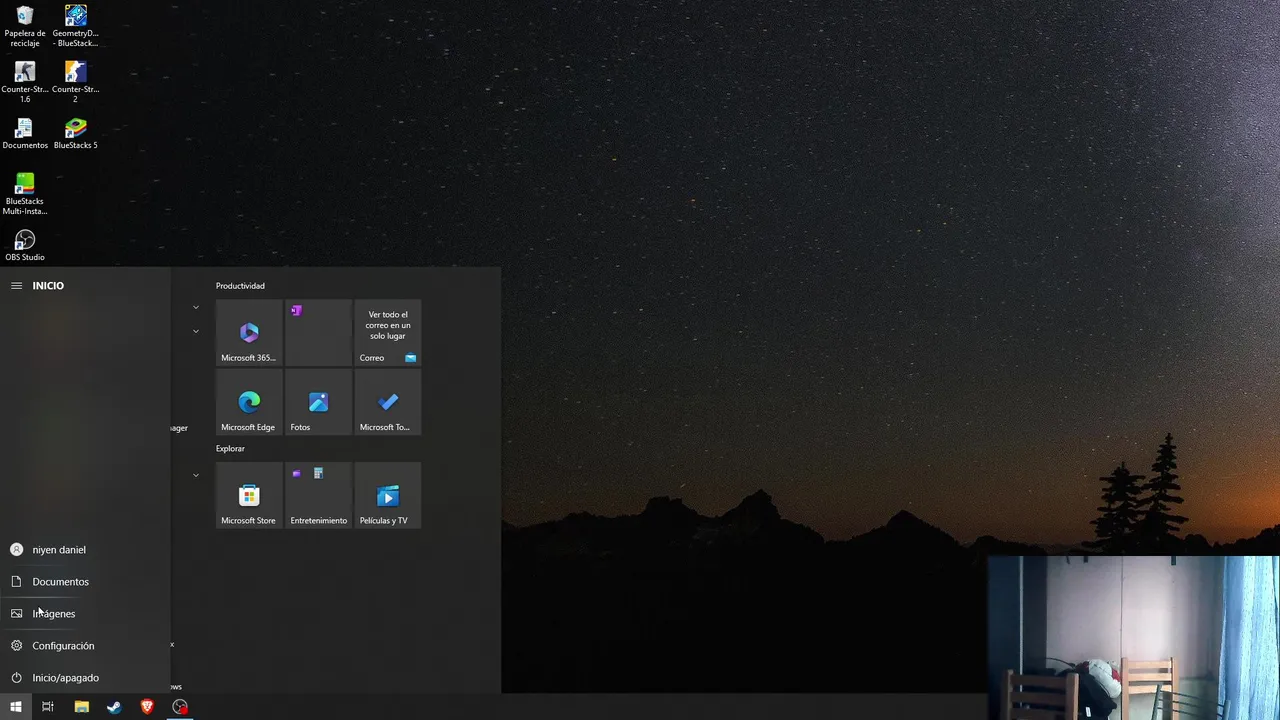The height and width of the screenshot is (720, 1280).
Task: Select the Explorar group heading
Action: [x=230, y=449]
